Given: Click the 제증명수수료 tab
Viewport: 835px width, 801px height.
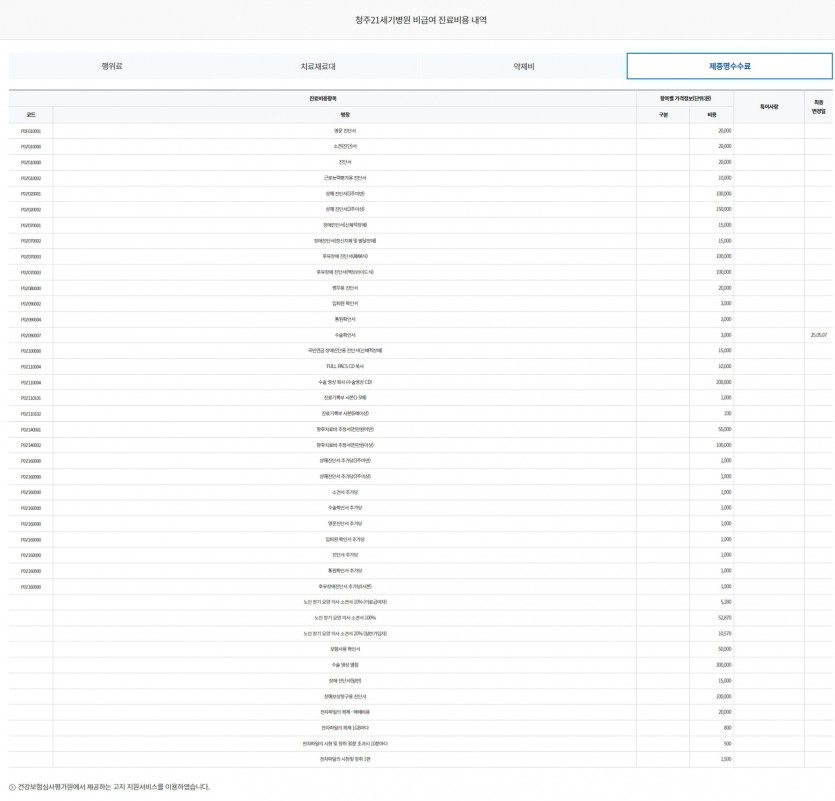Looking at the screenshot, I should (x=730, y=66).
